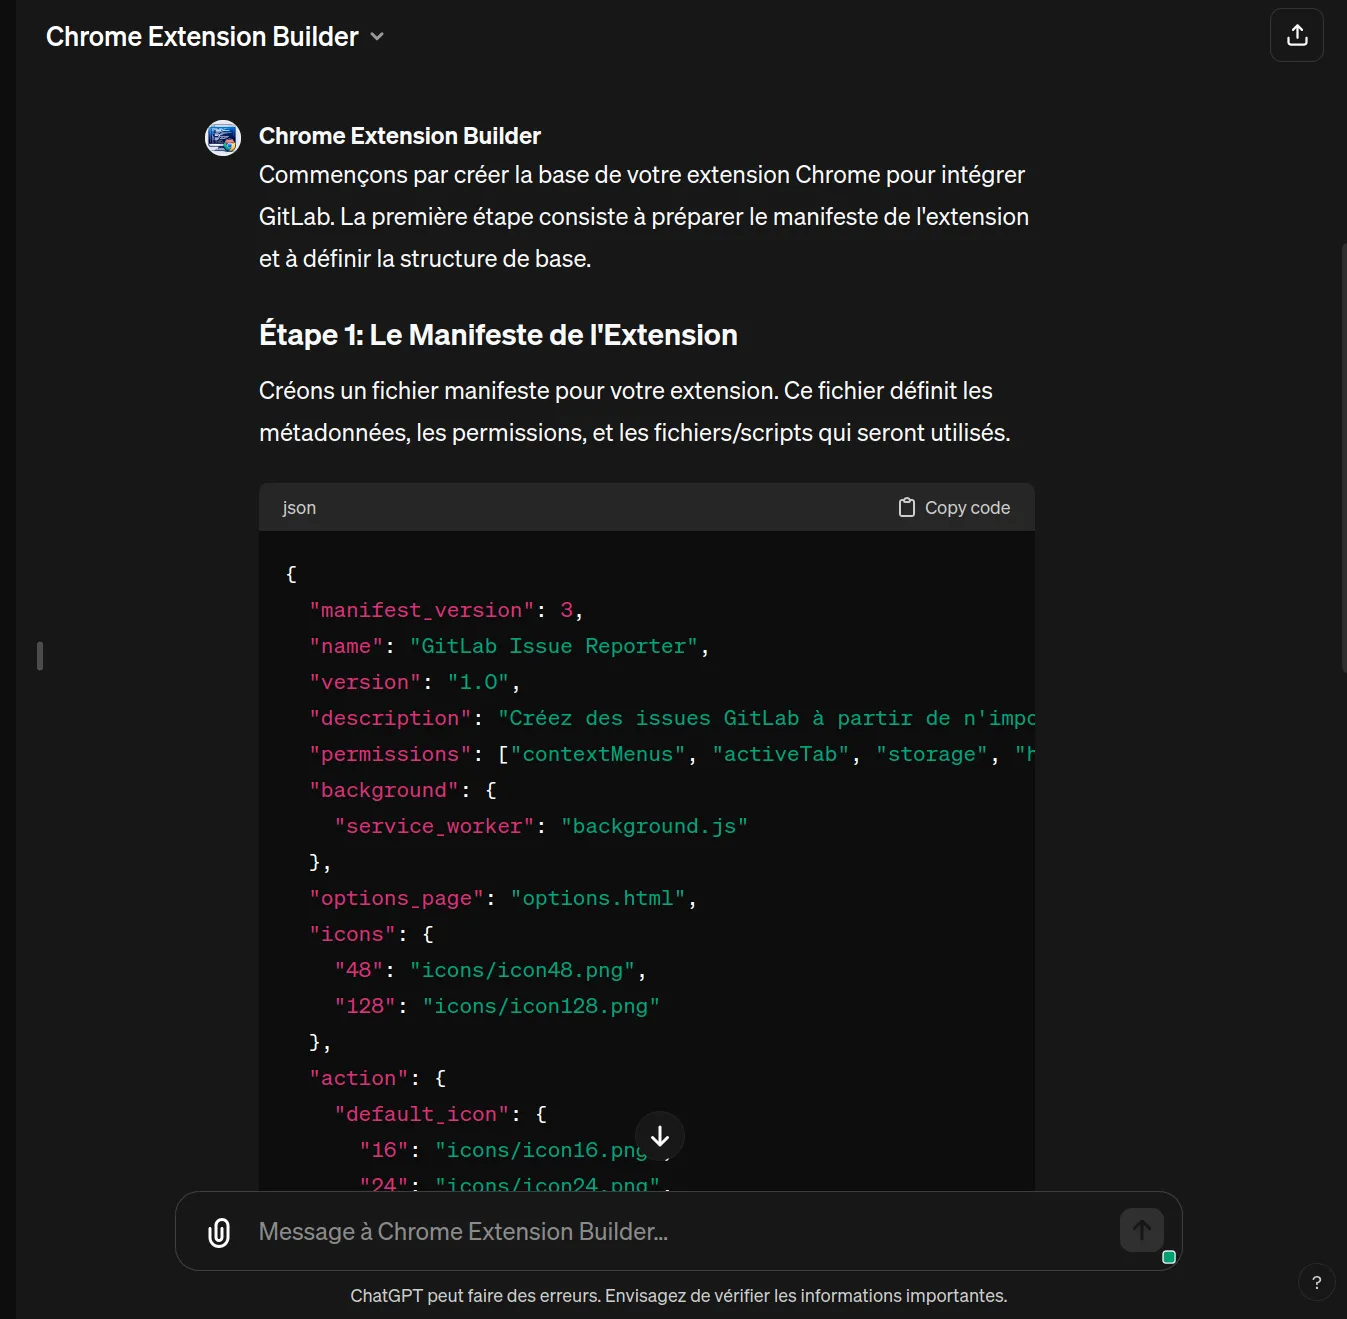The width and height of the screenshot is (1347, 1319).
Task: Open the help question mark button
Action: pyautogui.click(x=1316, y=1283)
